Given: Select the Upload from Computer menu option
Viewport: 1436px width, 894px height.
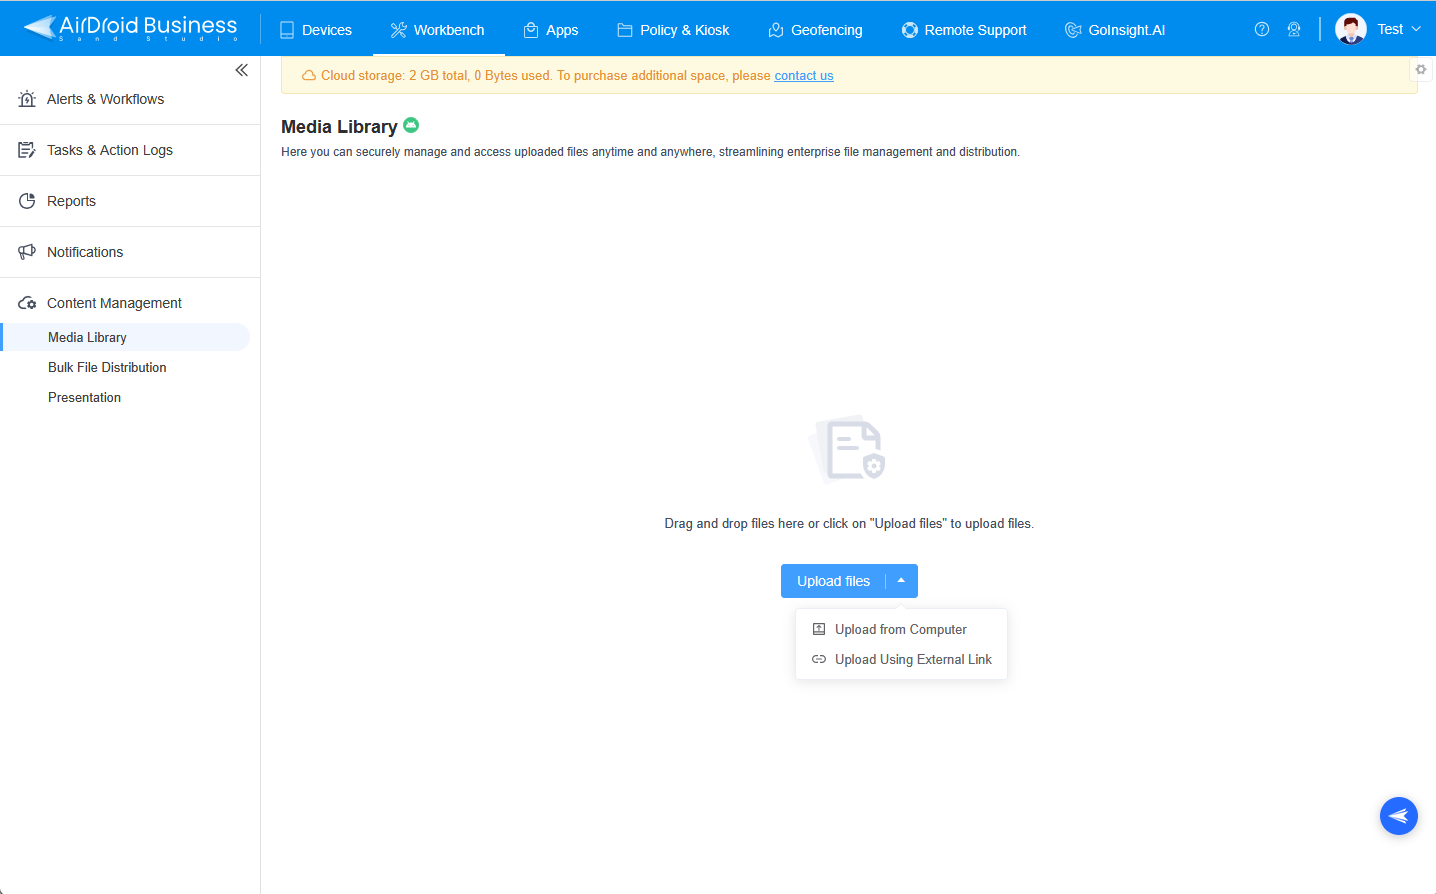Looking at the screenshot, I should [900, 629].
